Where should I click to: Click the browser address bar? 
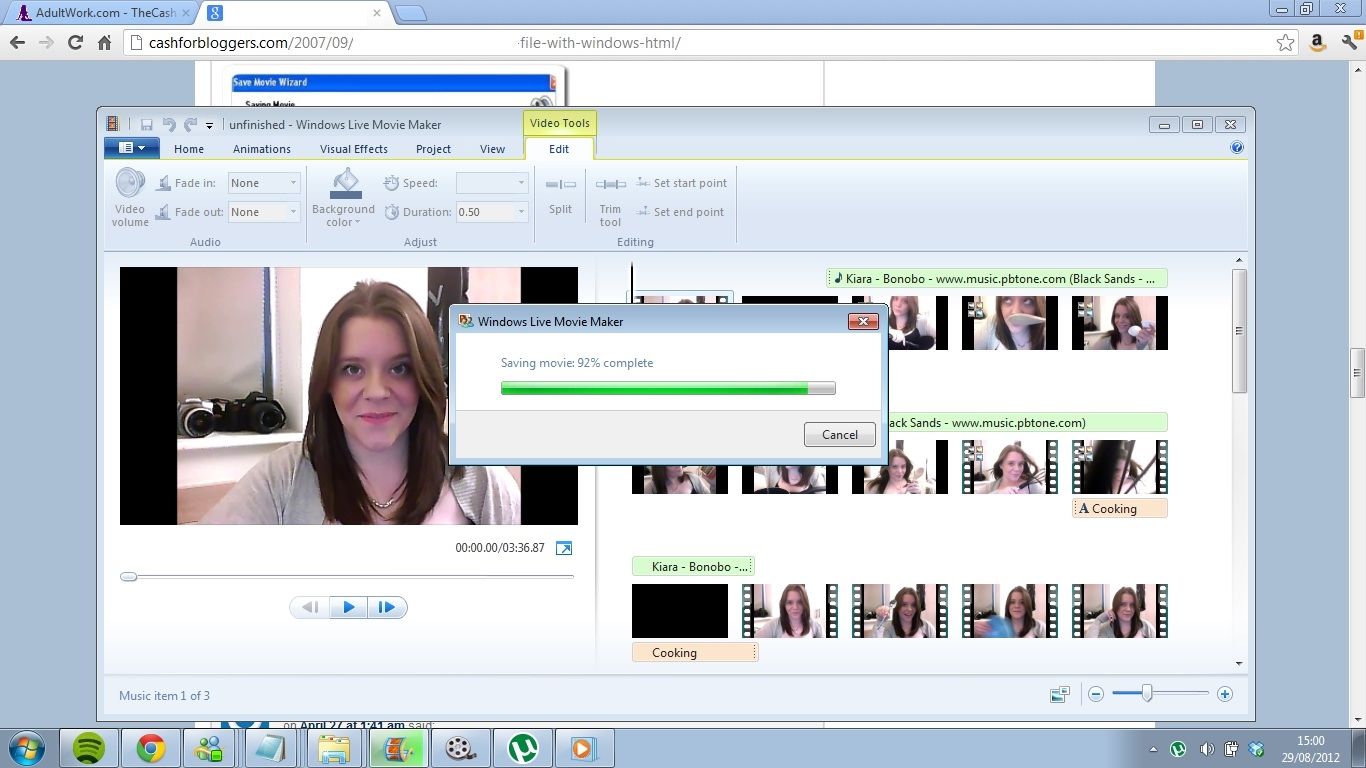710,43
